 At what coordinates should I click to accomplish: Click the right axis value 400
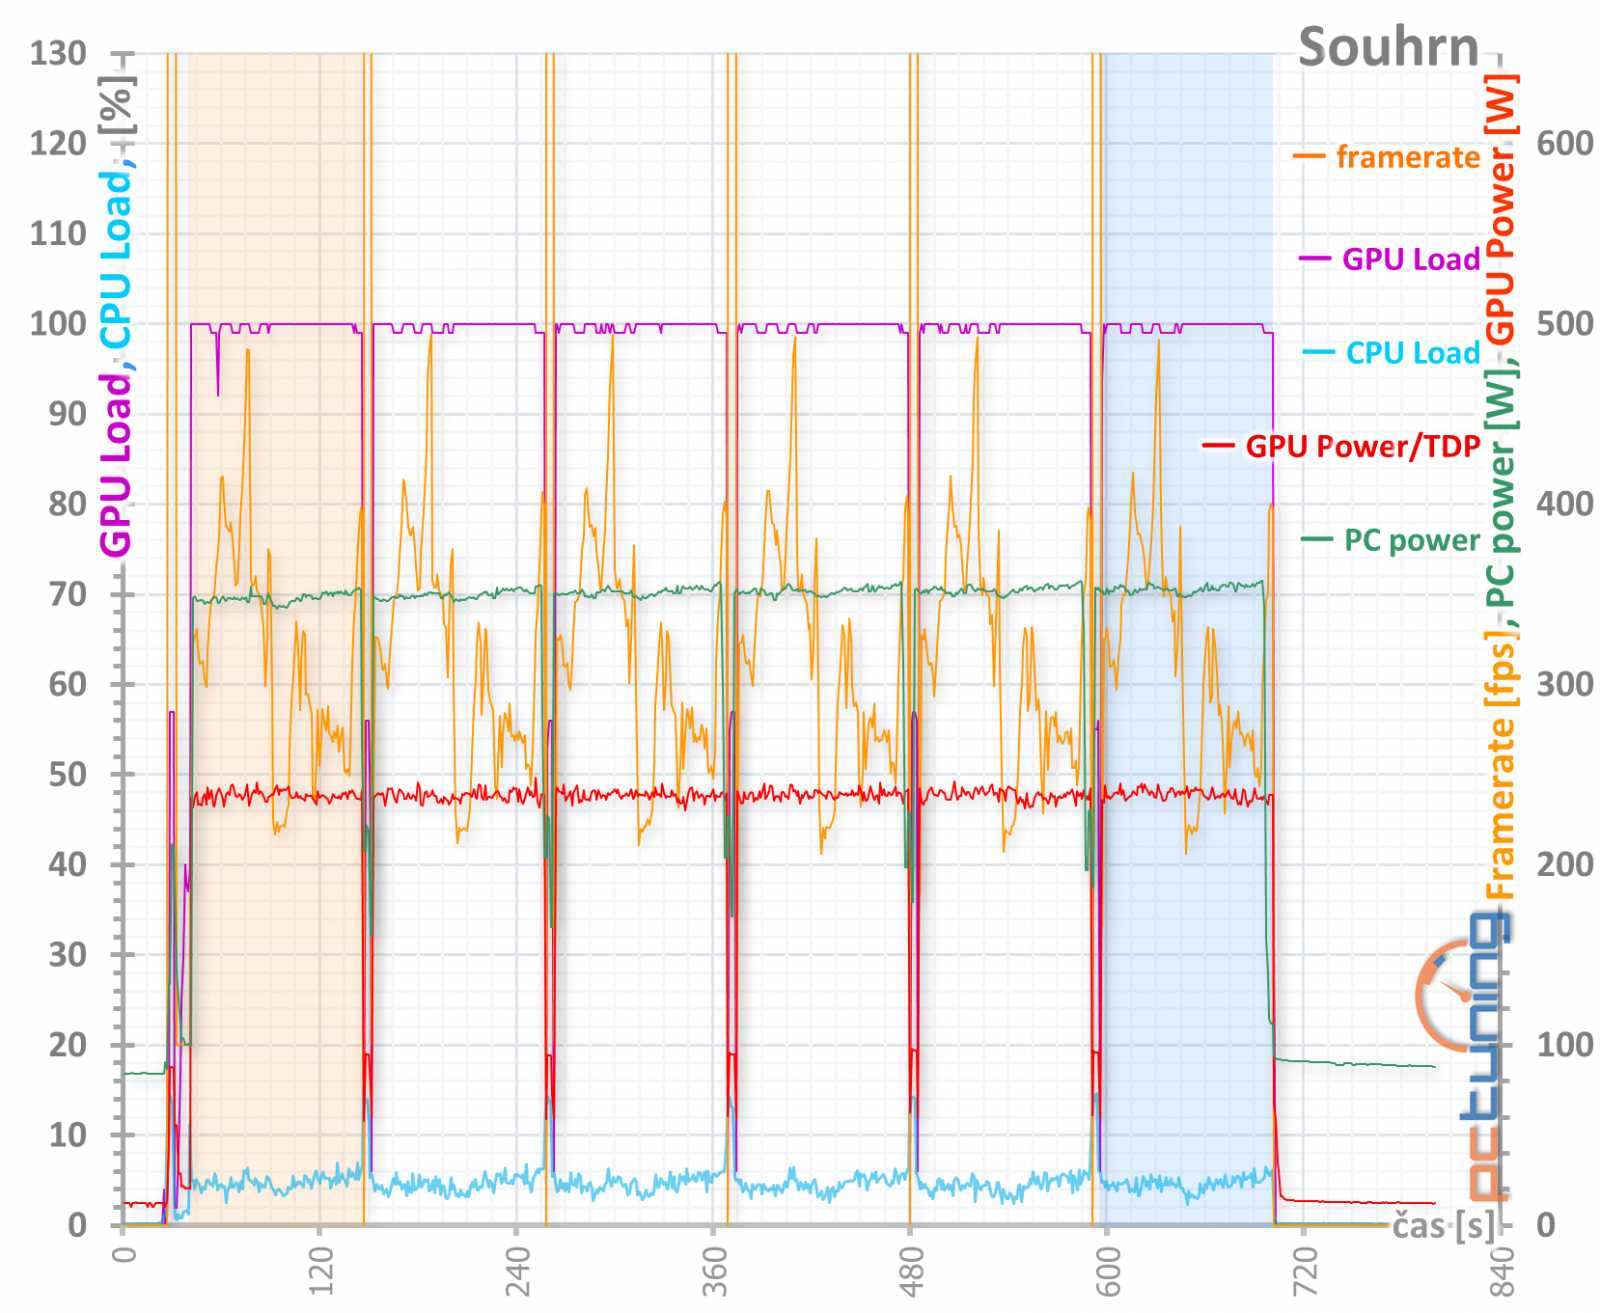[x=1565, y=503]
